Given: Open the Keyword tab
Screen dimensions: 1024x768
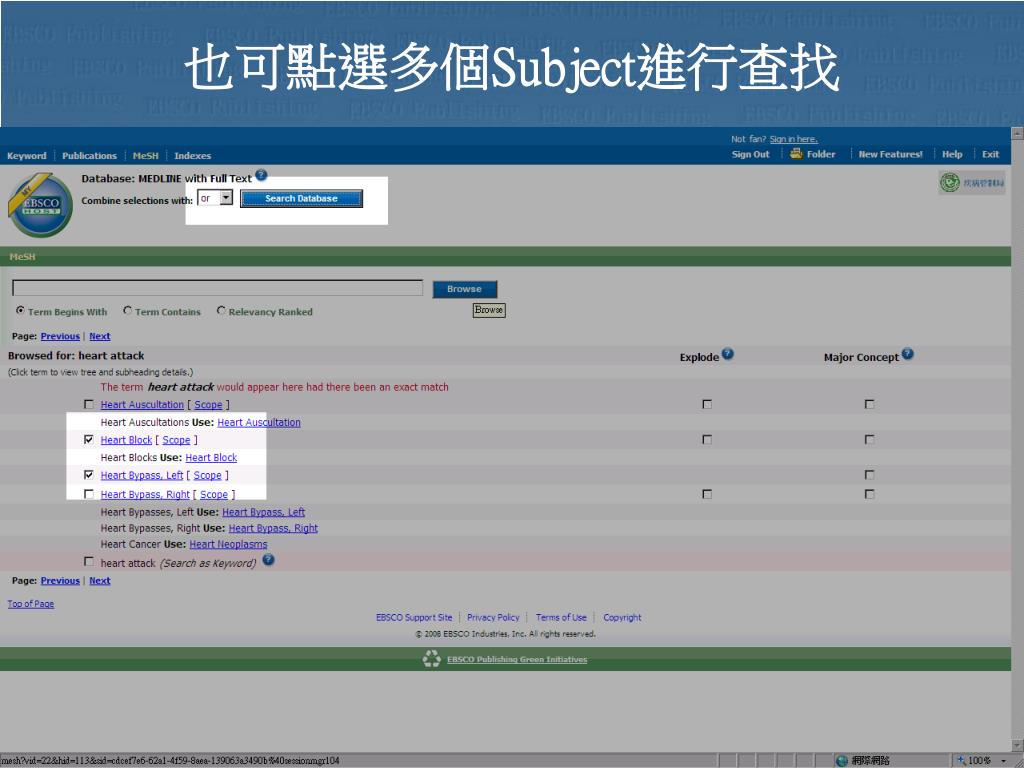Looking at the screenshot, I should point(27,155).
